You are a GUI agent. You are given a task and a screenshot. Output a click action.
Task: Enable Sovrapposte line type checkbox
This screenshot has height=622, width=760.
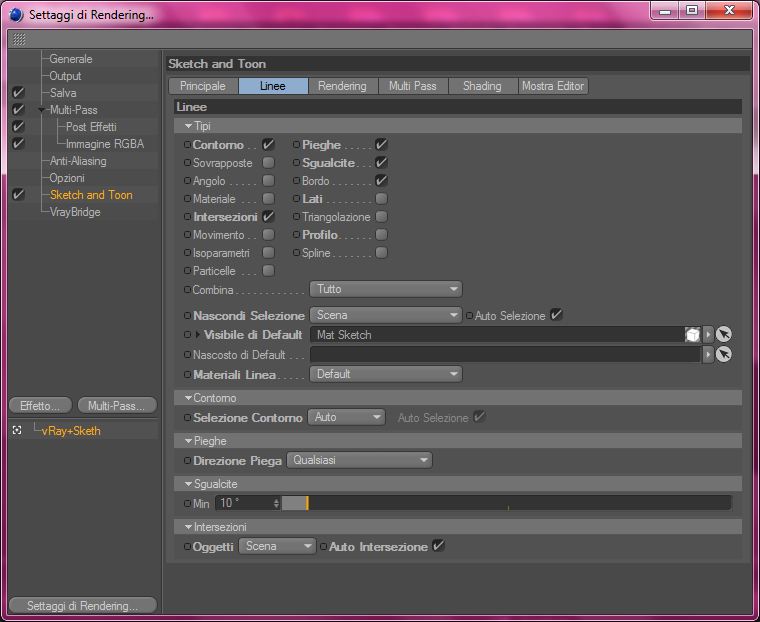[x=268, y=162]
